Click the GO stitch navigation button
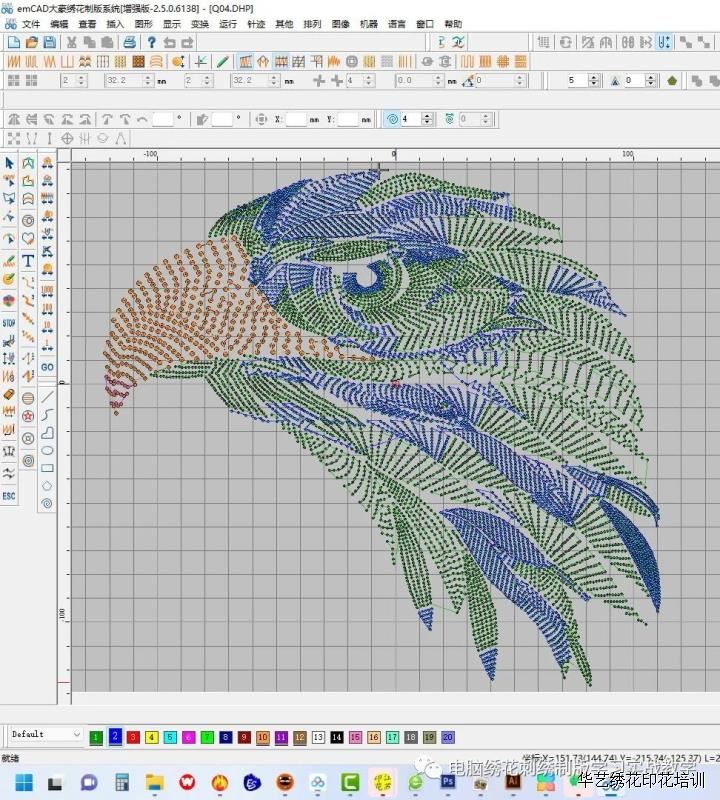 click(47, 367)
